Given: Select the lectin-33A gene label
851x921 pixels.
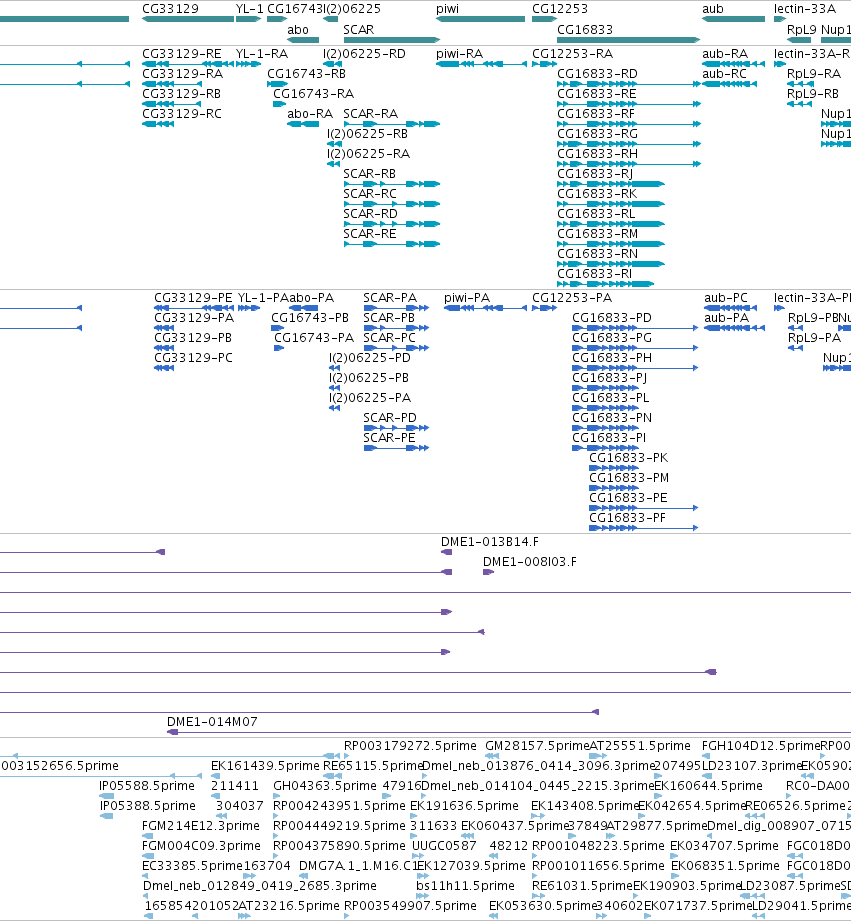Looking at the screenshot, I should click(805, 9).
